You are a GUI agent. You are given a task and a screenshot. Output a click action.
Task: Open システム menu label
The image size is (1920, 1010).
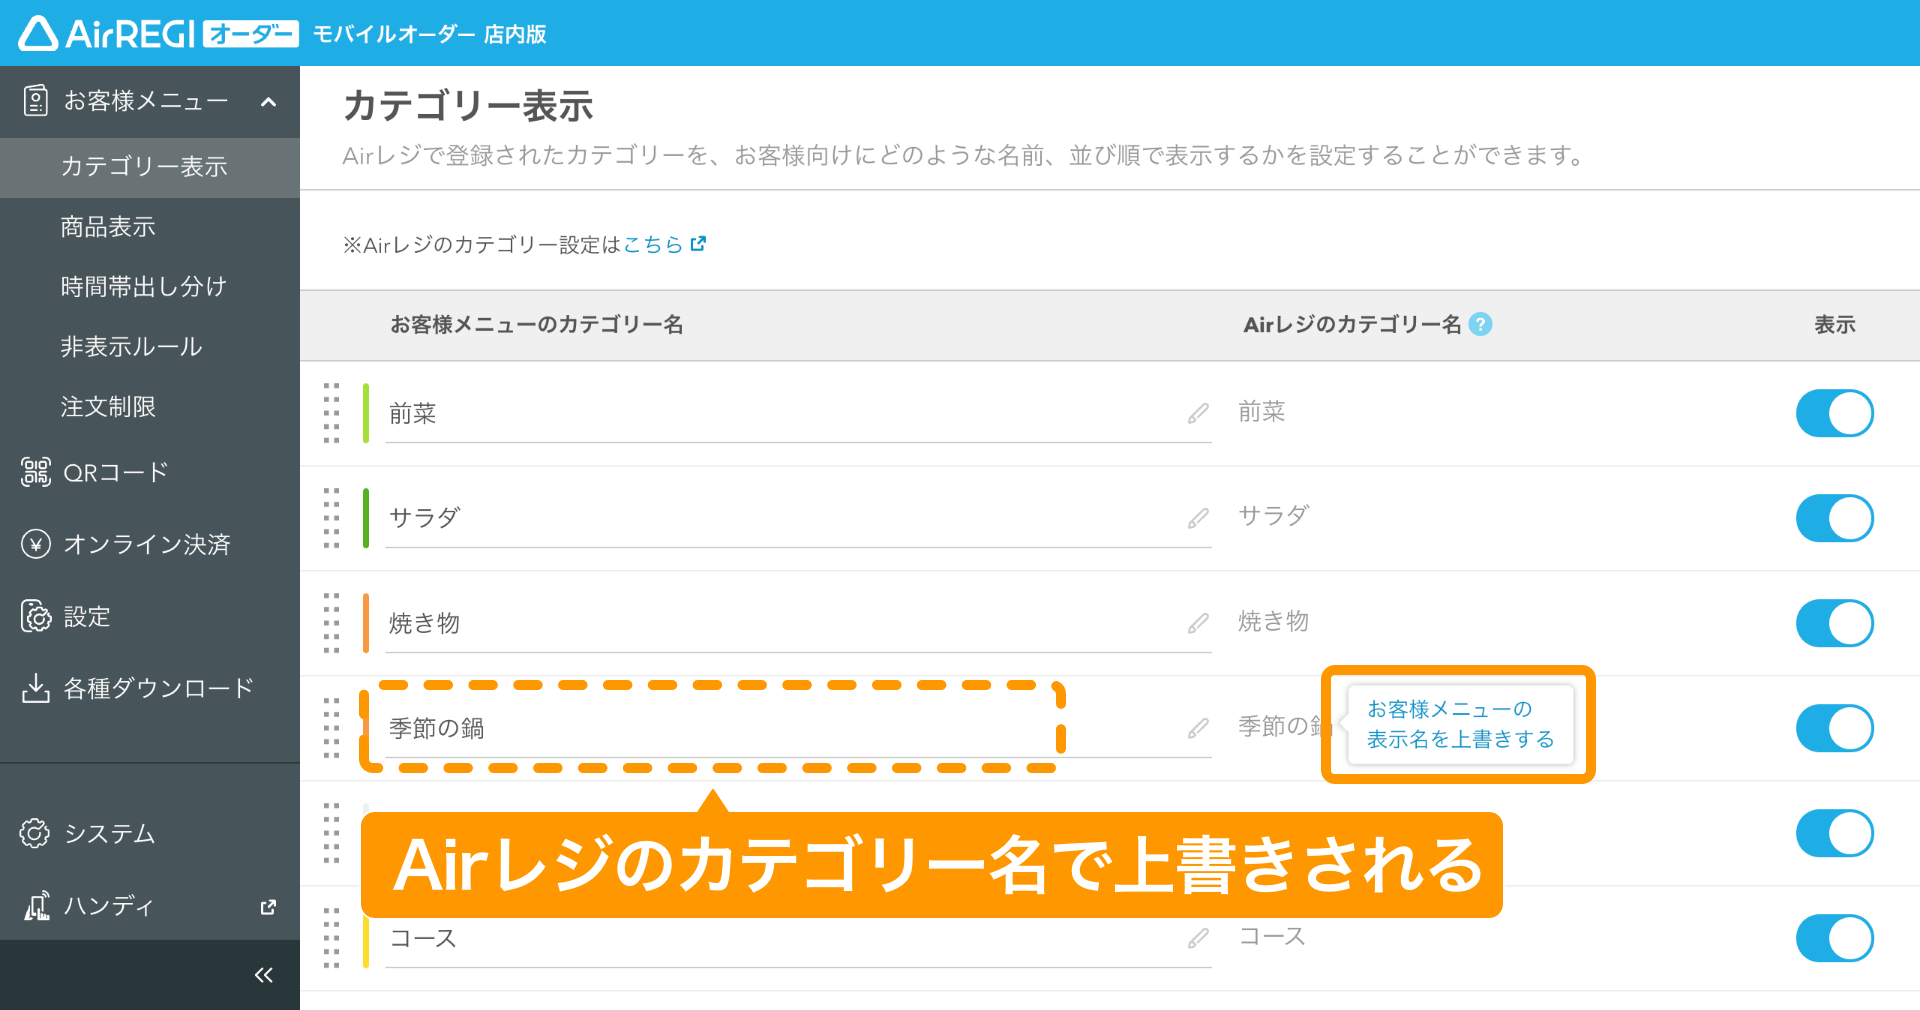(110, 833)
